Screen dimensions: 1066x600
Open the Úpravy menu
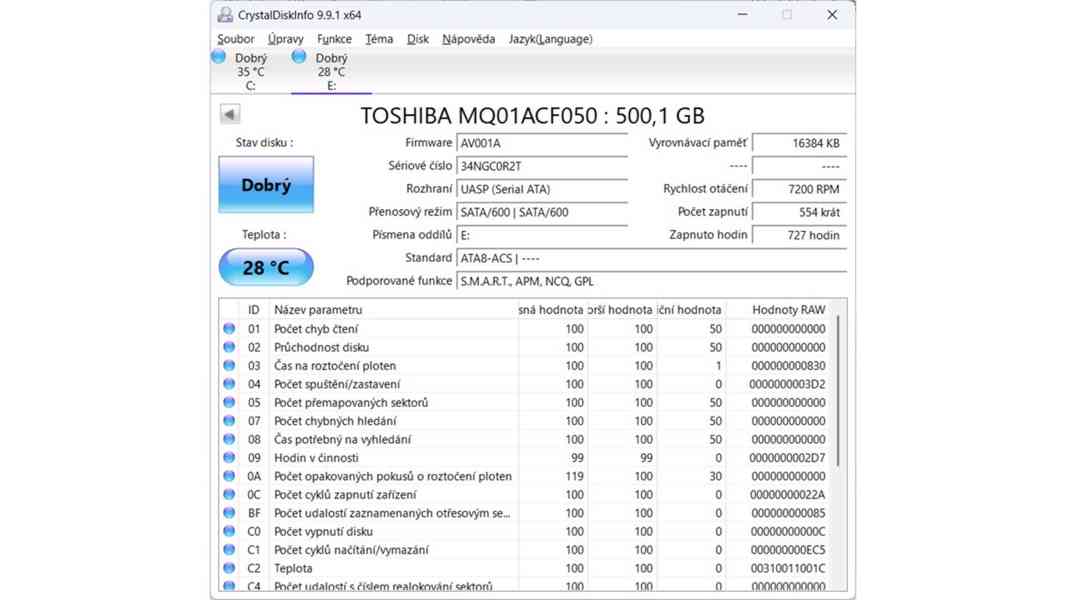(x=286, y=39)
